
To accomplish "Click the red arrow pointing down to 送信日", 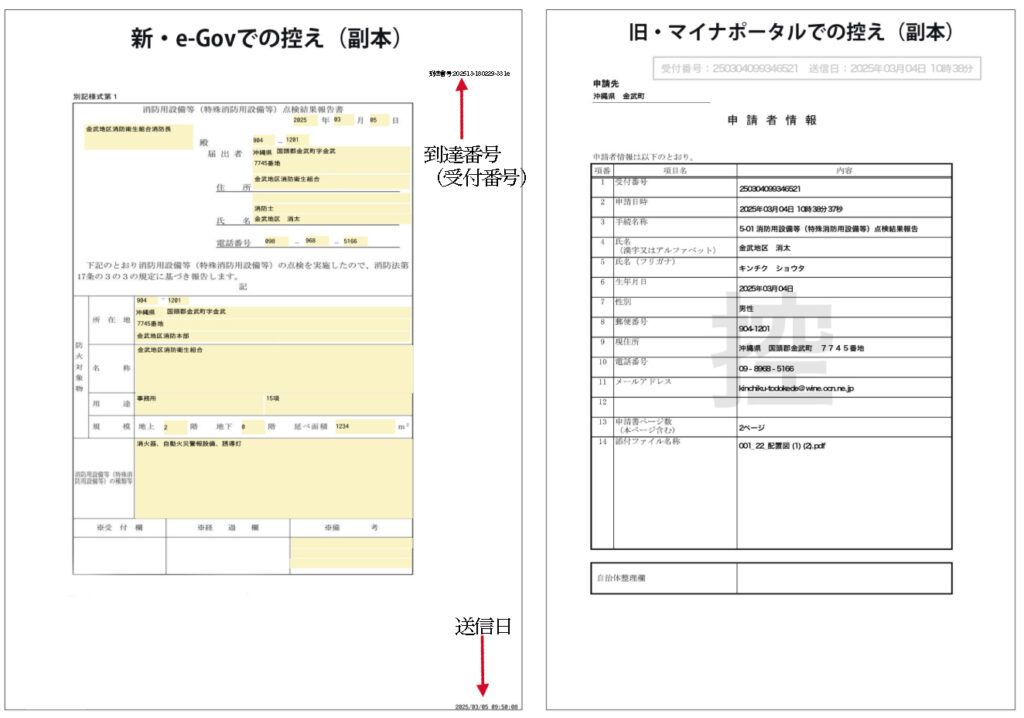I will click(483, 668).
